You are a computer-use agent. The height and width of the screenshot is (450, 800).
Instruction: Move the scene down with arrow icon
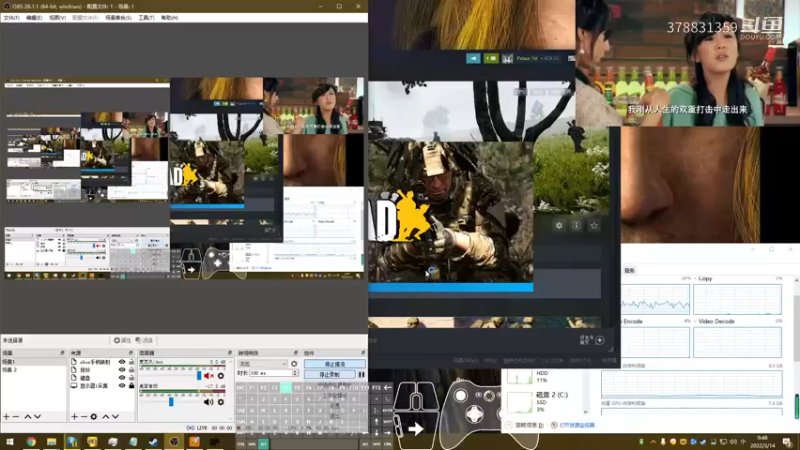[37, 417]
